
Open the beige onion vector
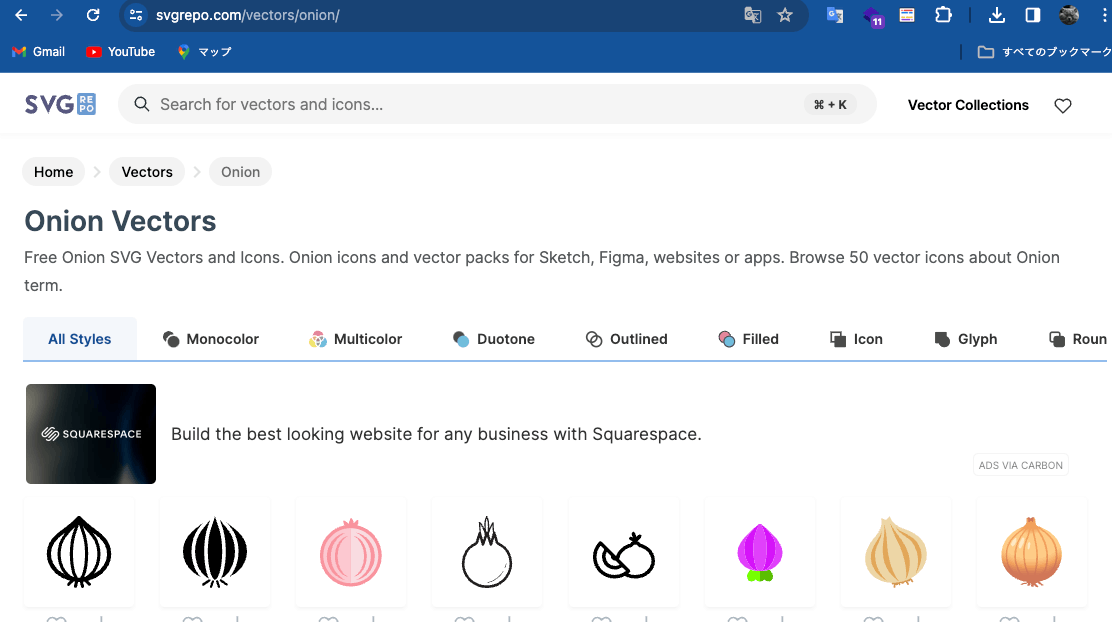(896, 552)
